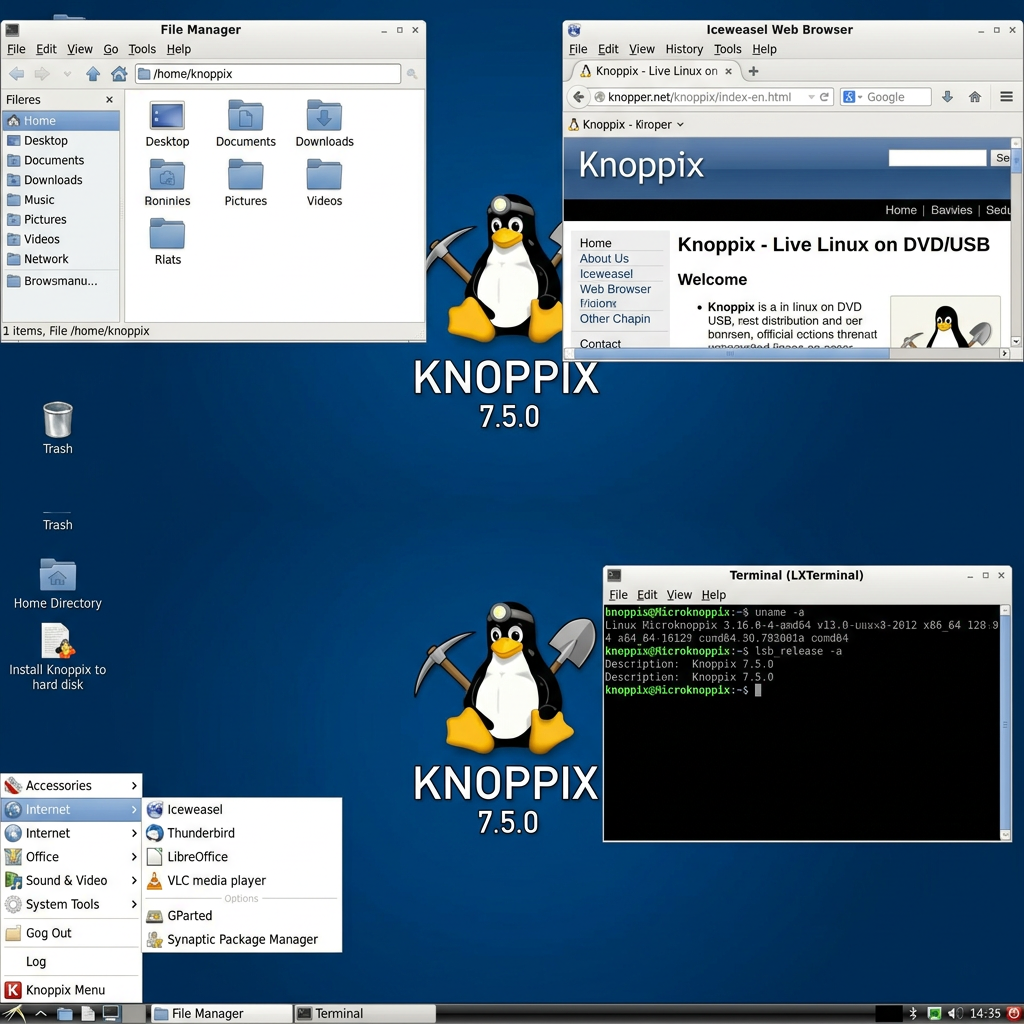Open the View menu in Terminal

tap(679, 595)
